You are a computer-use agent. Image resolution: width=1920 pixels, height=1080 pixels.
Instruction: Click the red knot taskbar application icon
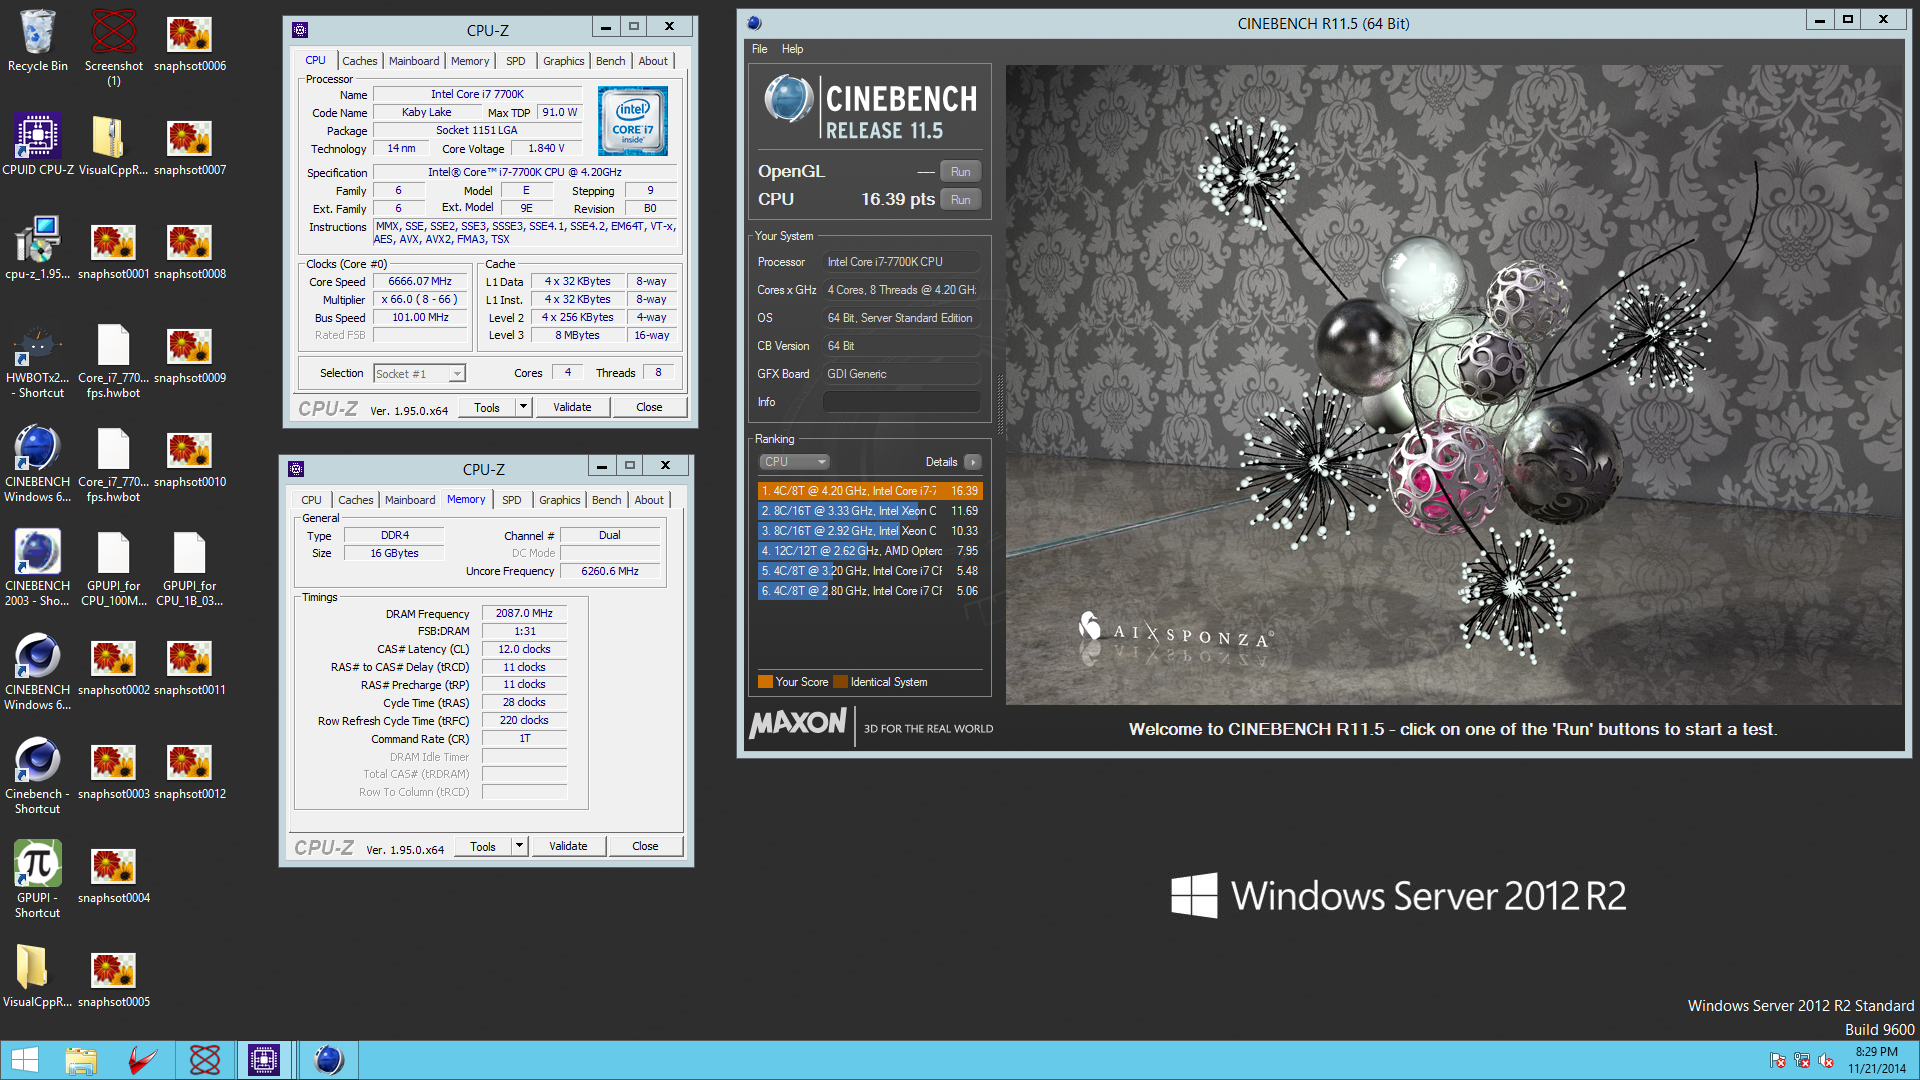204,1060
